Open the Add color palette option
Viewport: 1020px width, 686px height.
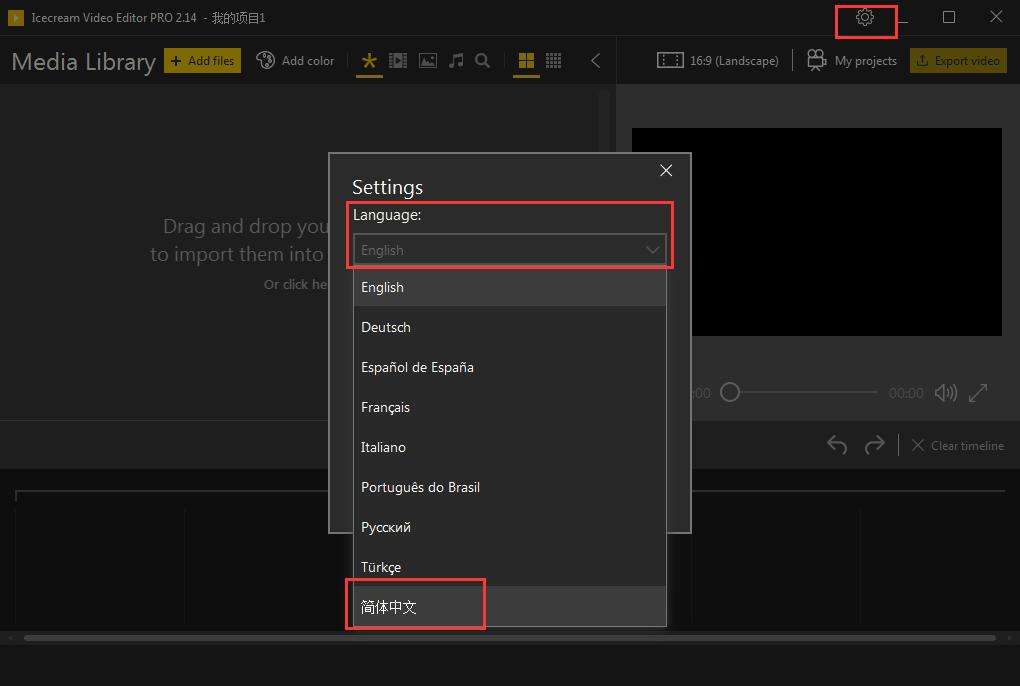(295, 60)
